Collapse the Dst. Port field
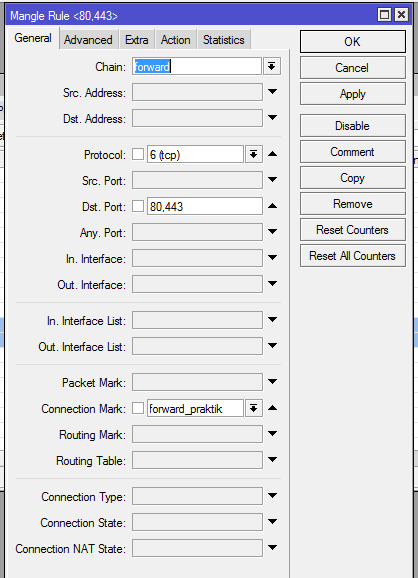Viewport: 418px width, 578px height. [272, 206]
